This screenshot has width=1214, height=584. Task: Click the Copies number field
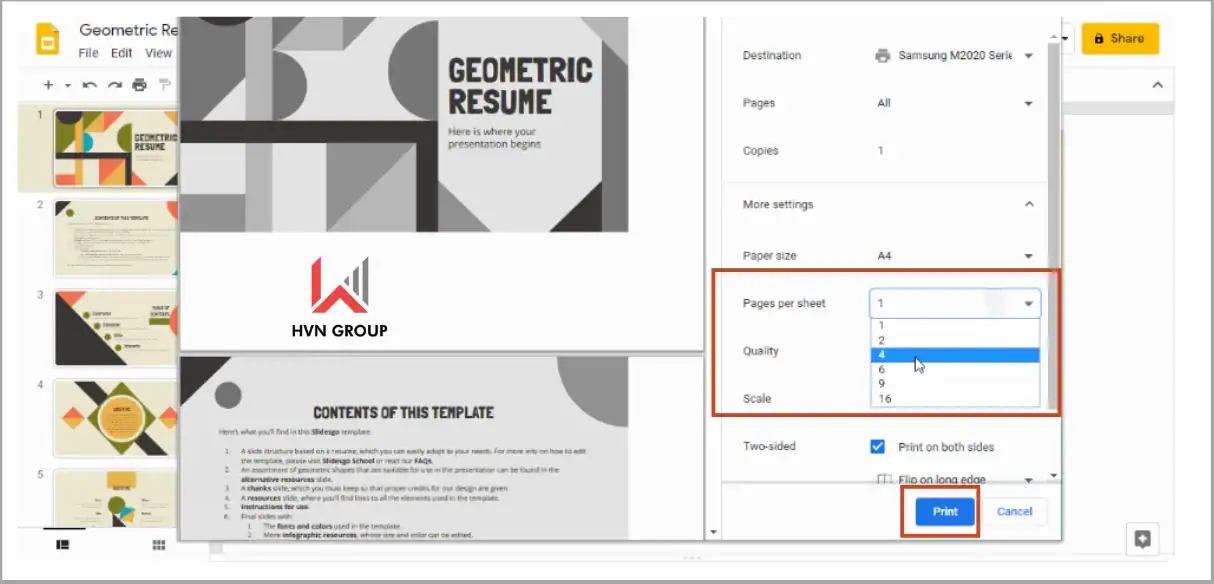tap(955, 151)
